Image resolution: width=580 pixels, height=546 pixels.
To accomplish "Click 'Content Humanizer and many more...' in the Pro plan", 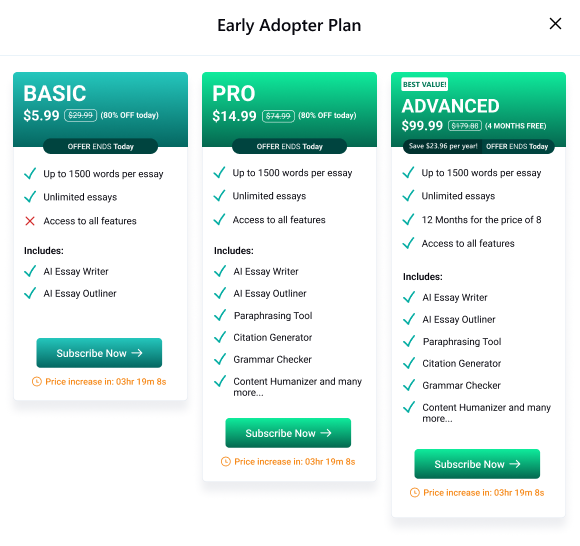I will tap(297, 387).
